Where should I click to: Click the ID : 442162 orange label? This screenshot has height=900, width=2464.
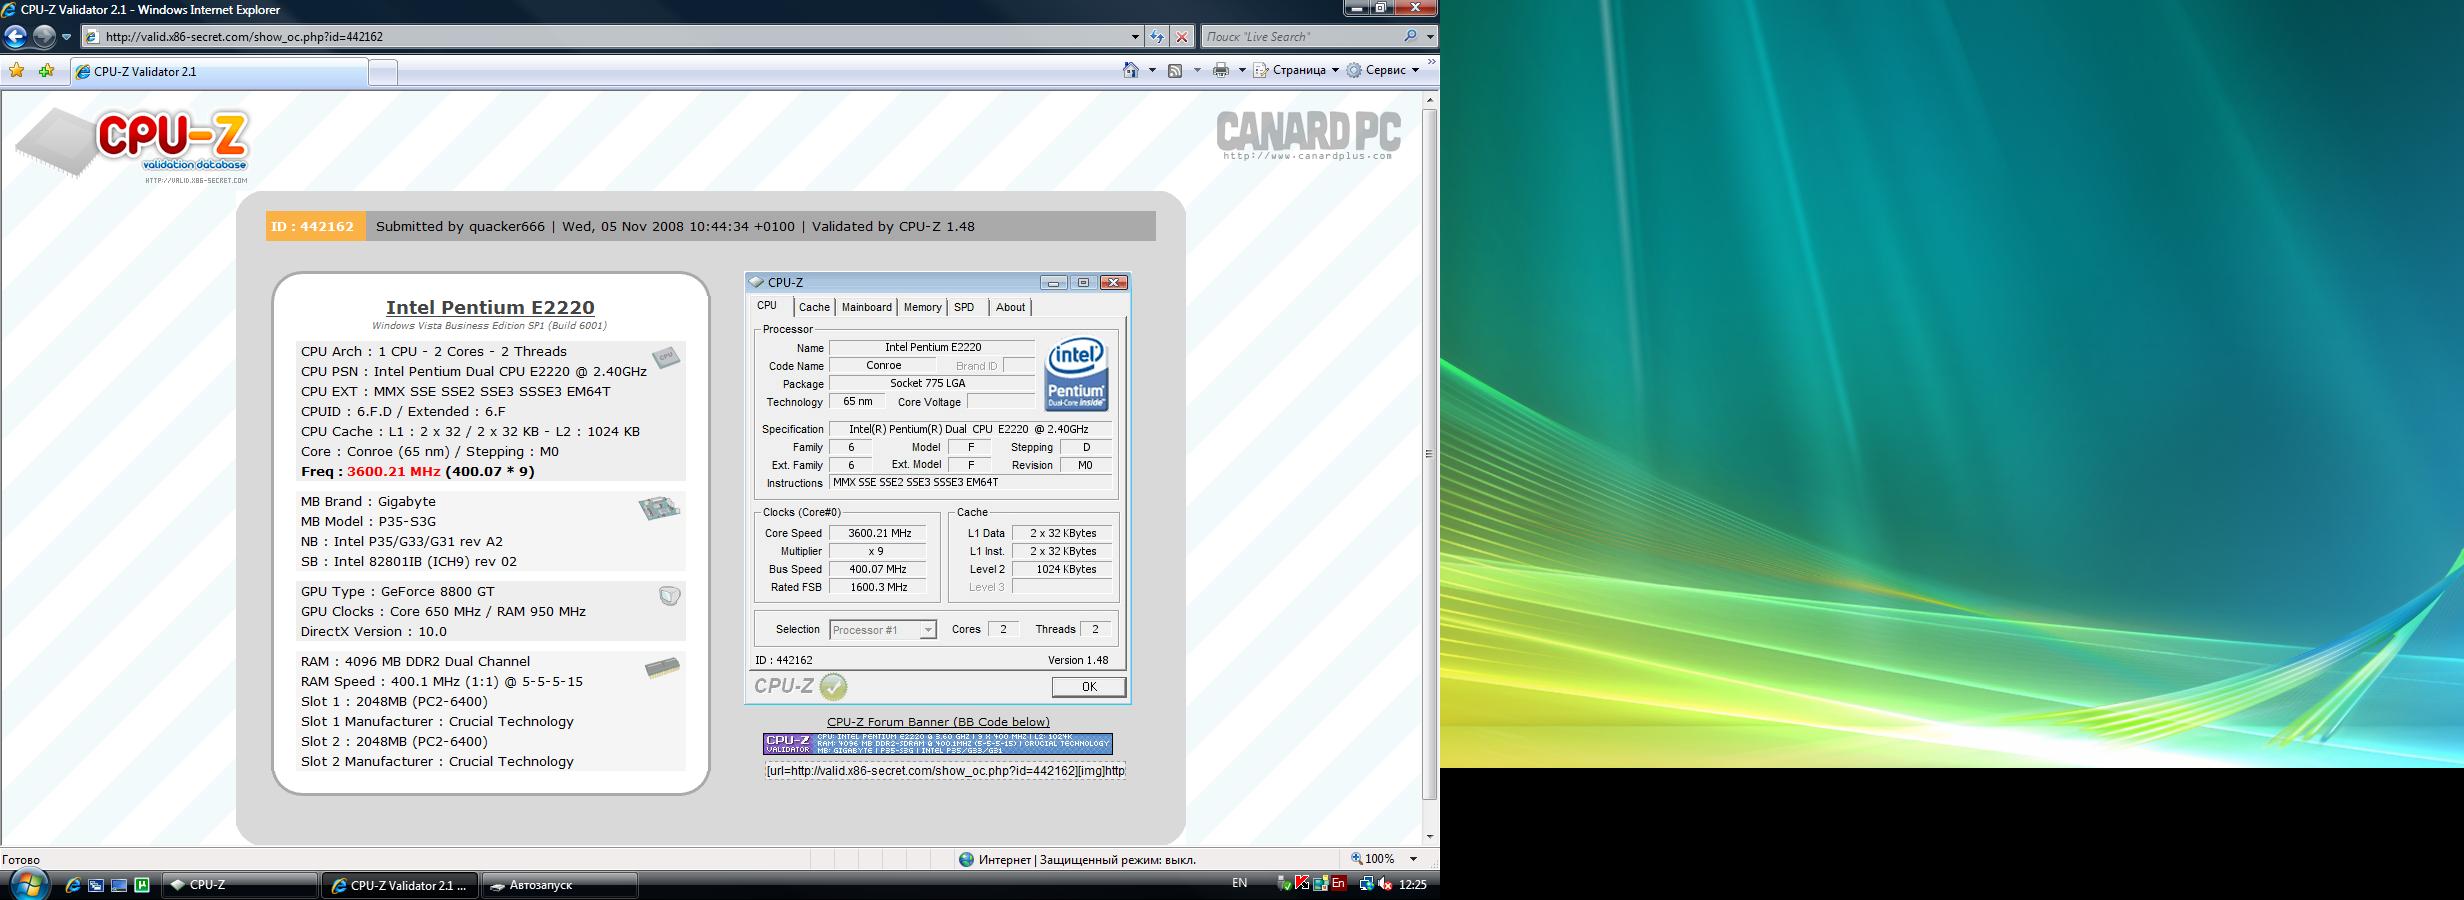[x=315, y=226]
